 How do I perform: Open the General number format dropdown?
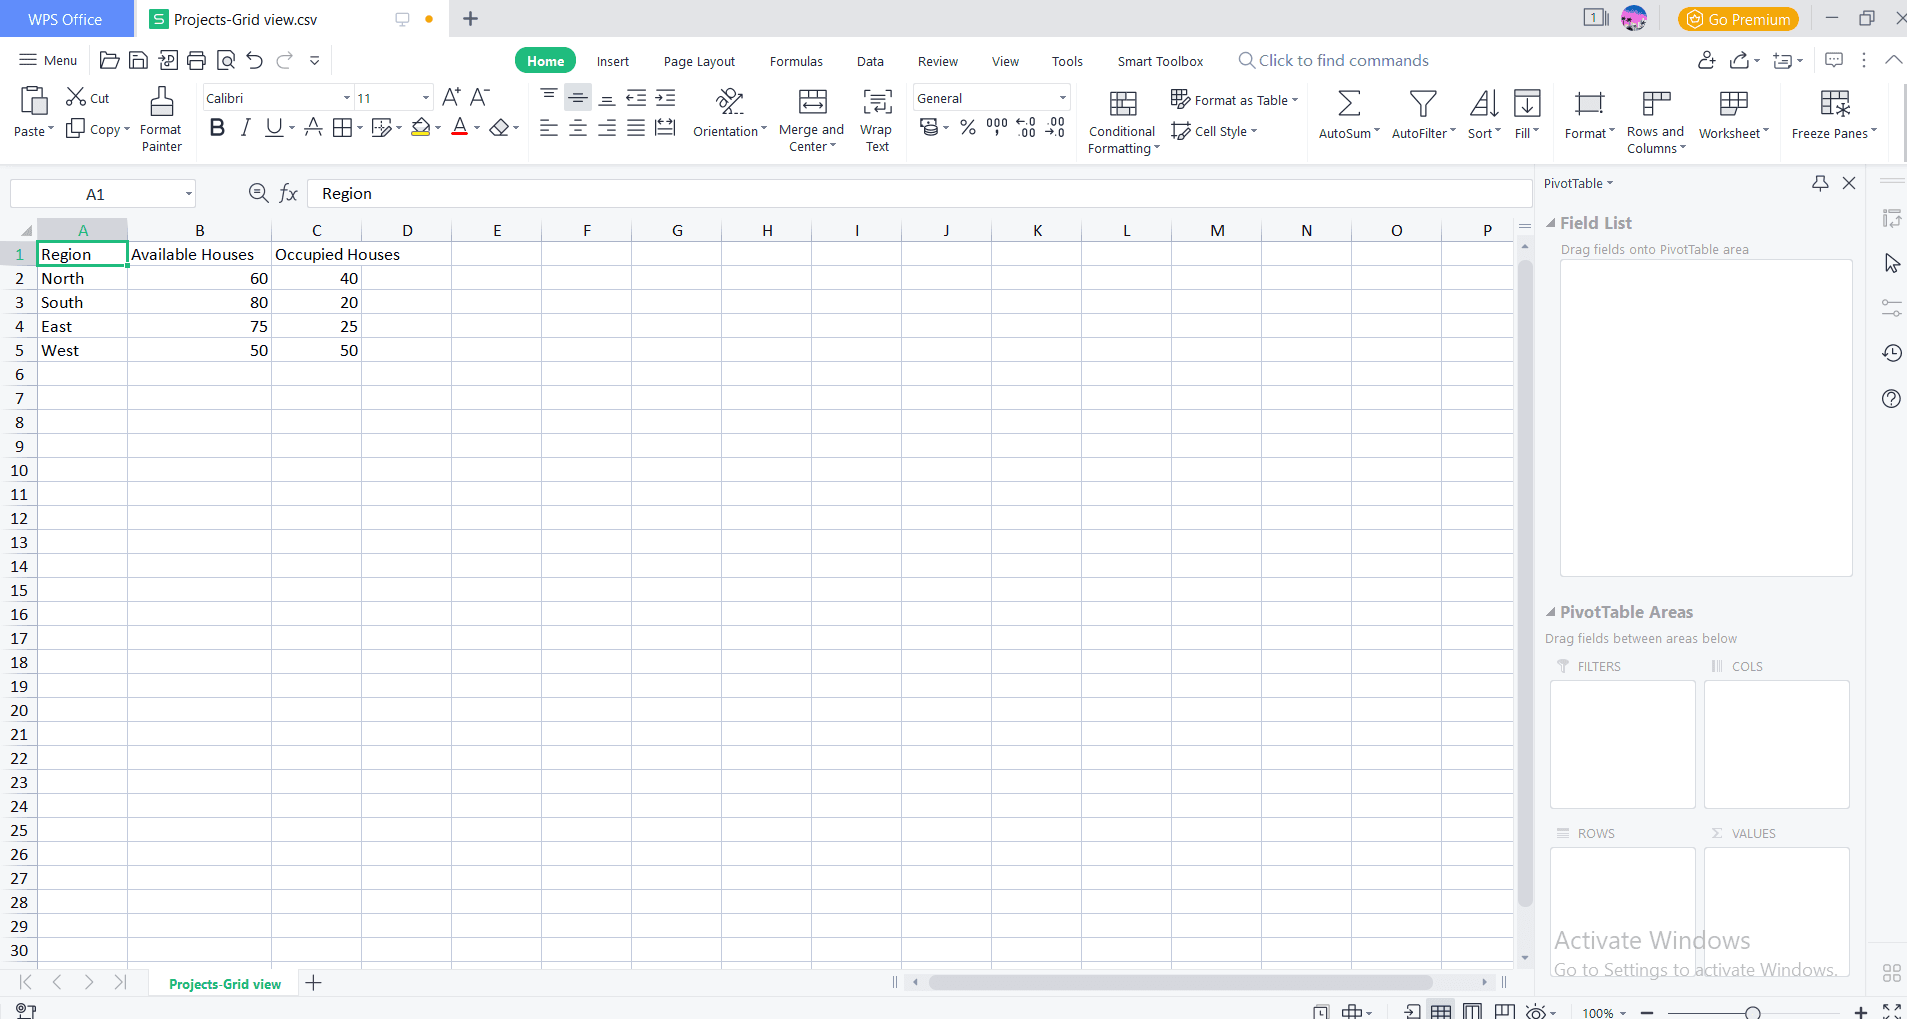click(1062, 98)
